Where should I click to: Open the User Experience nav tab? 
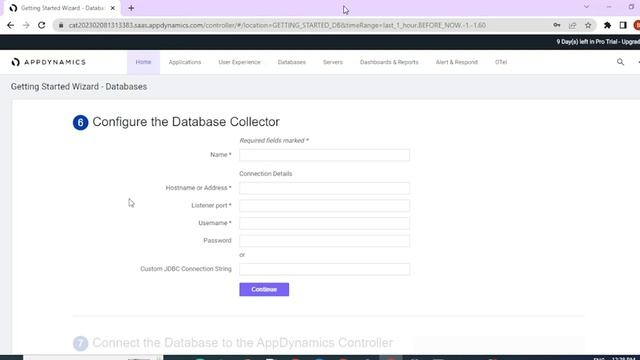click(x=239, y=62)
